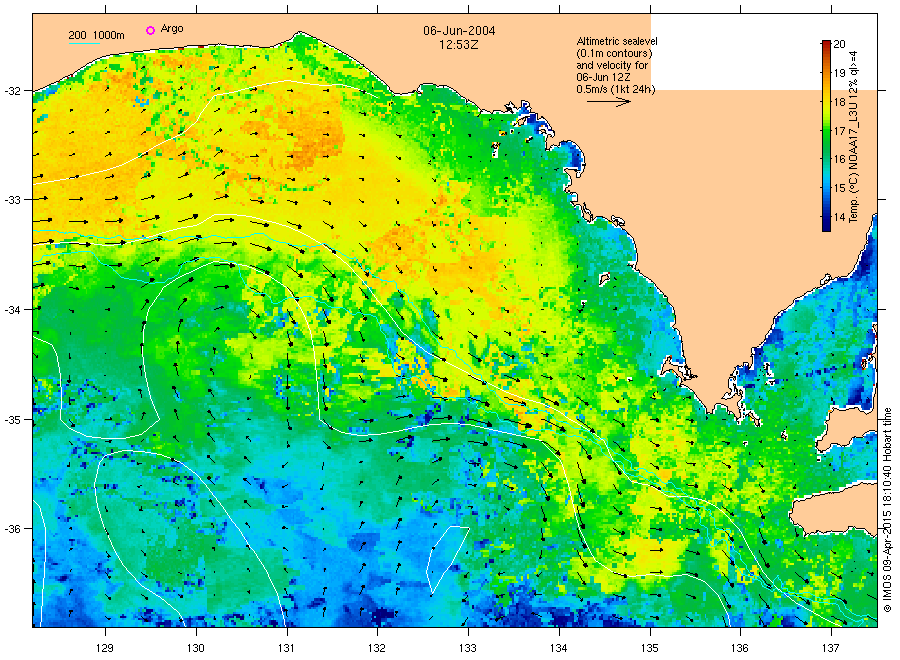Click the '06-Jun 12Z' annotation line
900x660 pixels.
pos(603,77)
